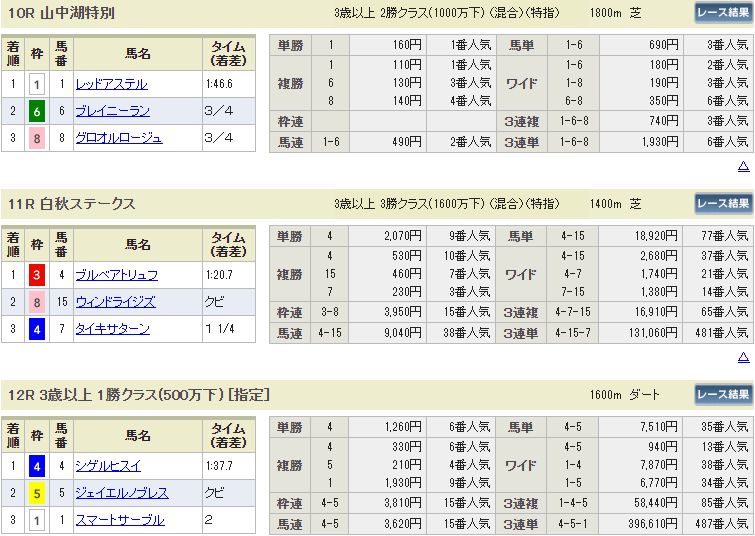Open horse link シゲルヒスイ
The image size is (755, 536).
pos(108,466)
